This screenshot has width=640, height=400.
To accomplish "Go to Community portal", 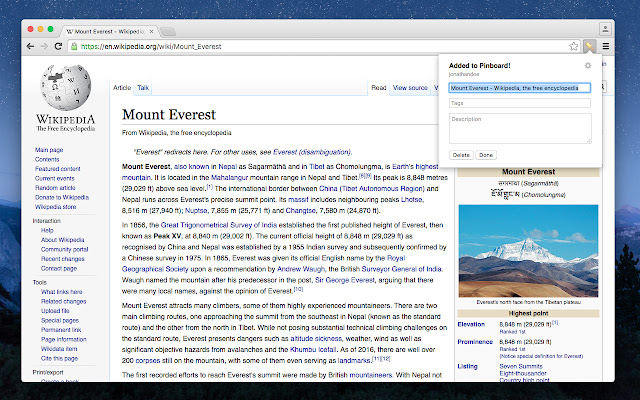I will click(64, 249).
